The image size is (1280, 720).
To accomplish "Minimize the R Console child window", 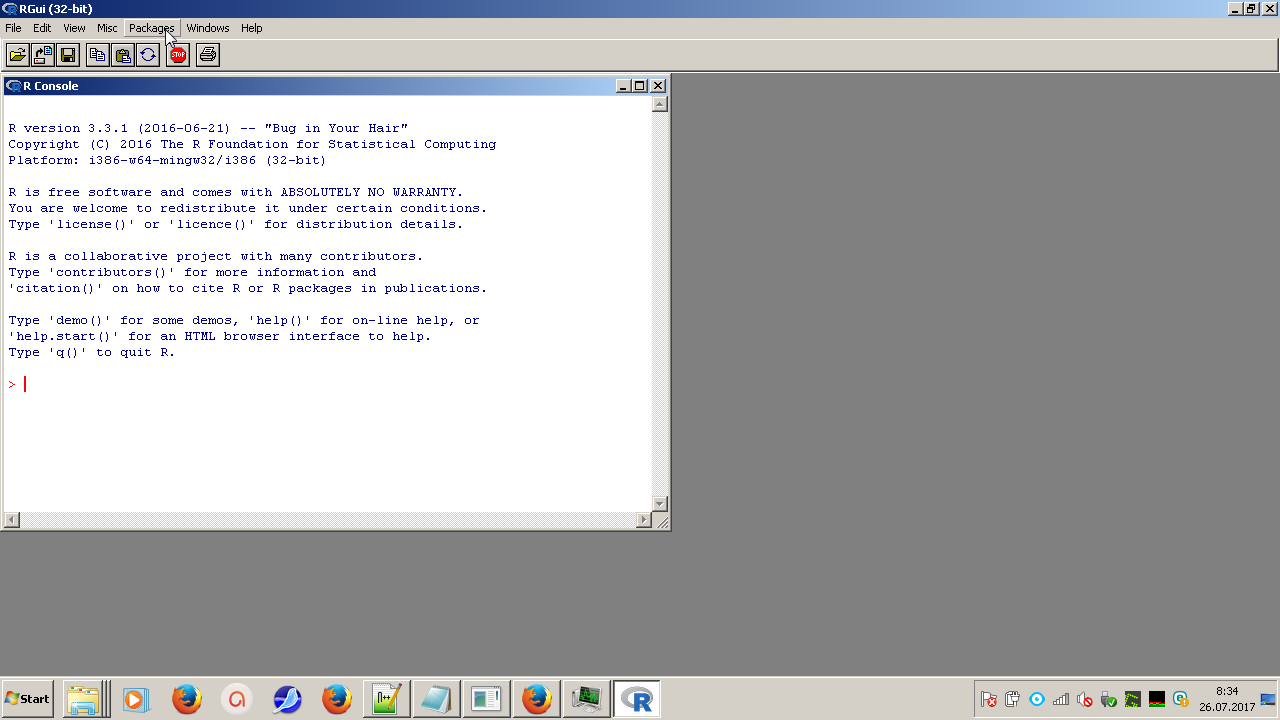I will (623, 86).
